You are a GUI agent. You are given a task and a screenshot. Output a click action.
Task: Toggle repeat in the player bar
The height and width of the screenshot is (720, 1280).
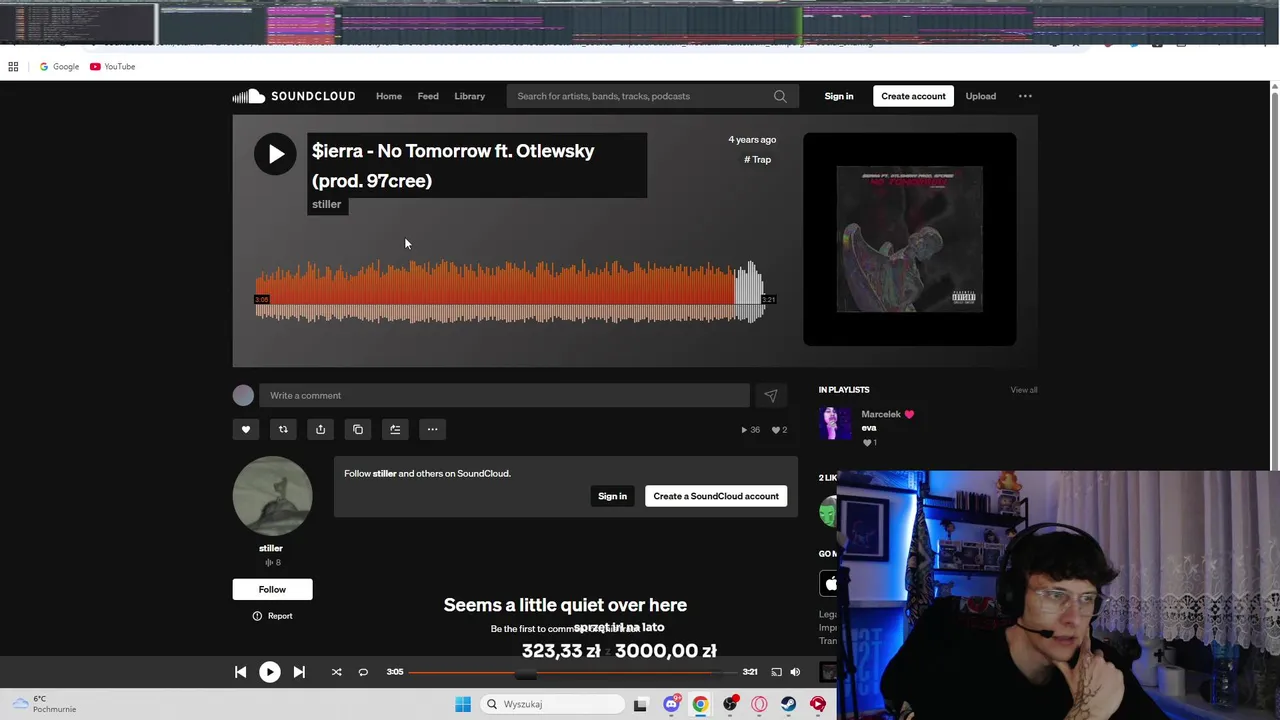click(x=363, y=672)
